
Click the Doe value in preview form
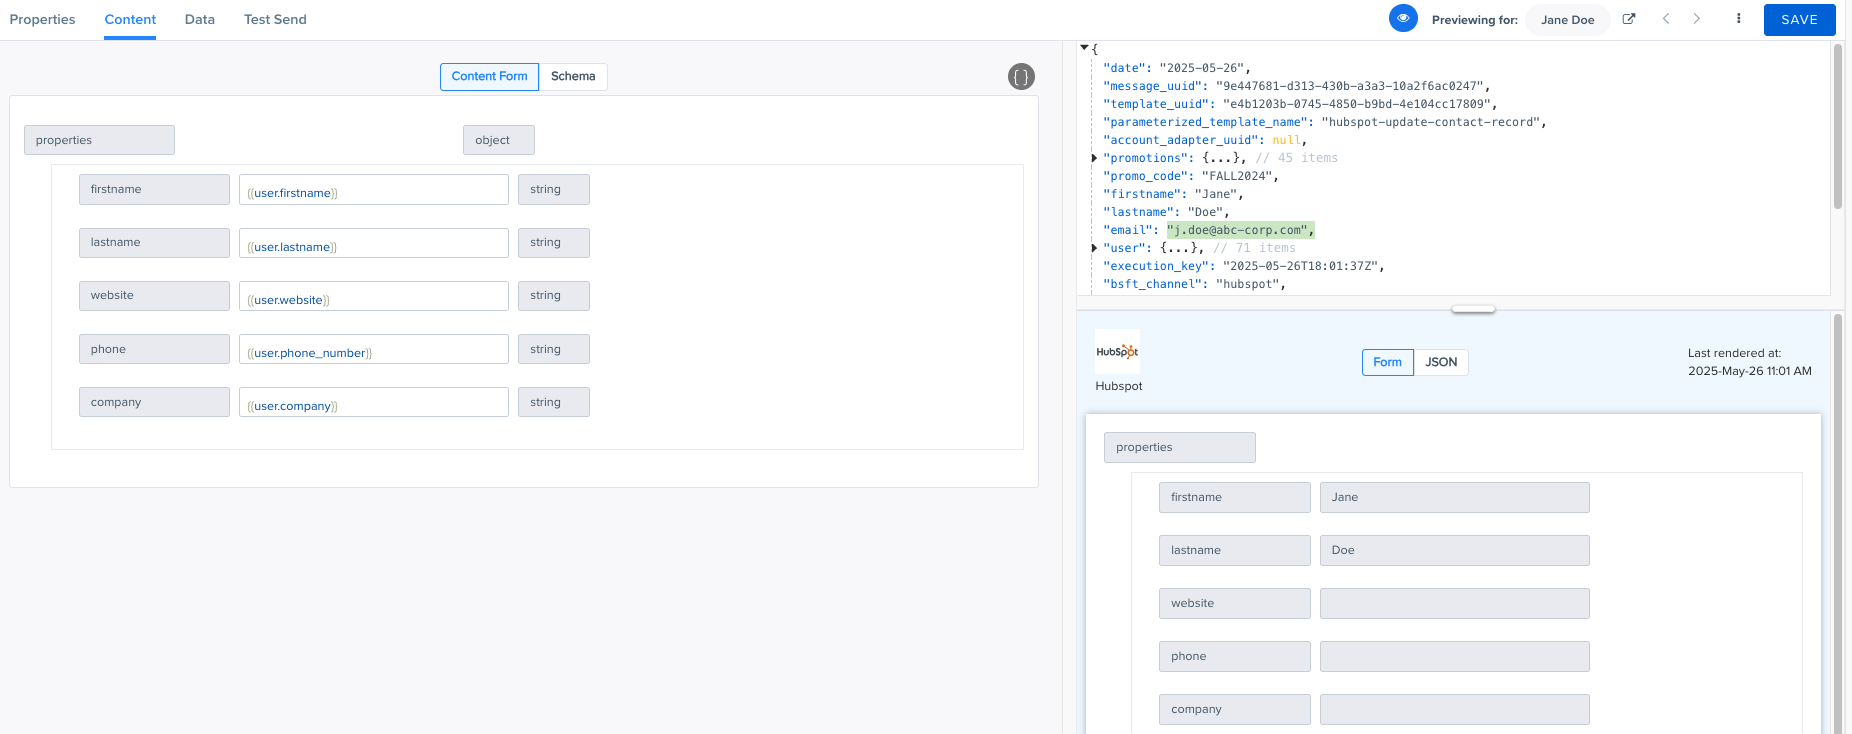point(1454,551)
